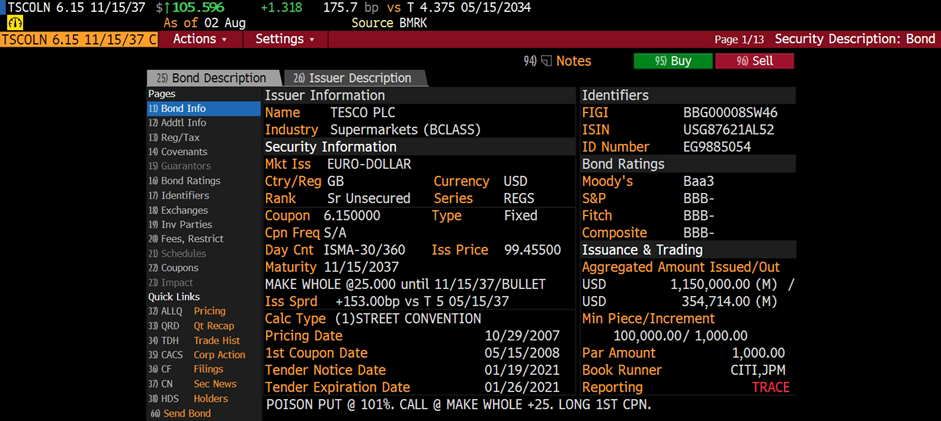Click the Composite rating value

pos(699,233)
